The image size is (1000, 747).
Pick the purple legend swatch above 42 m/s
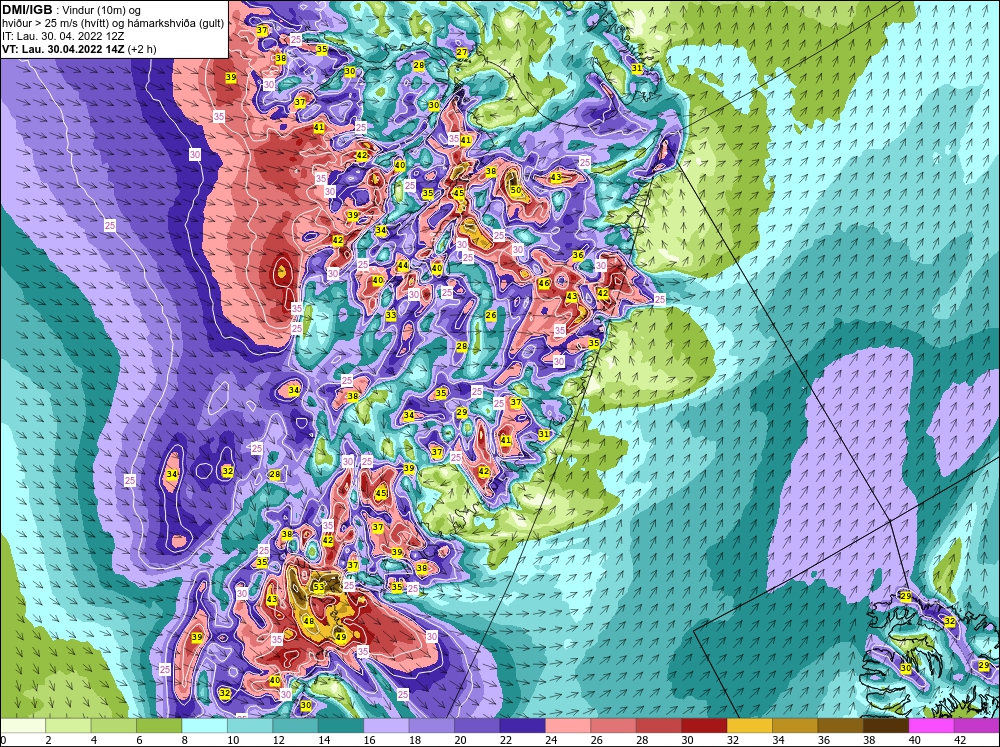977,726
